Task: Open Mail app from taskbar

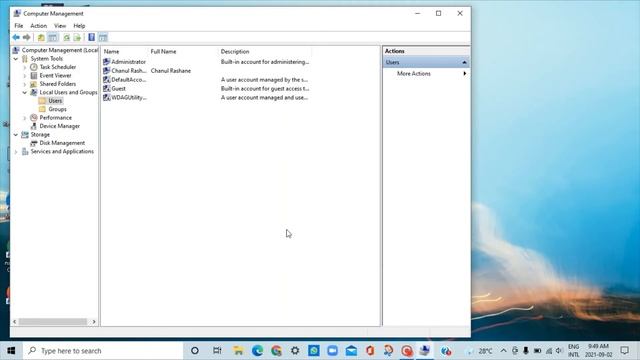Action: [x=351, y=351]
